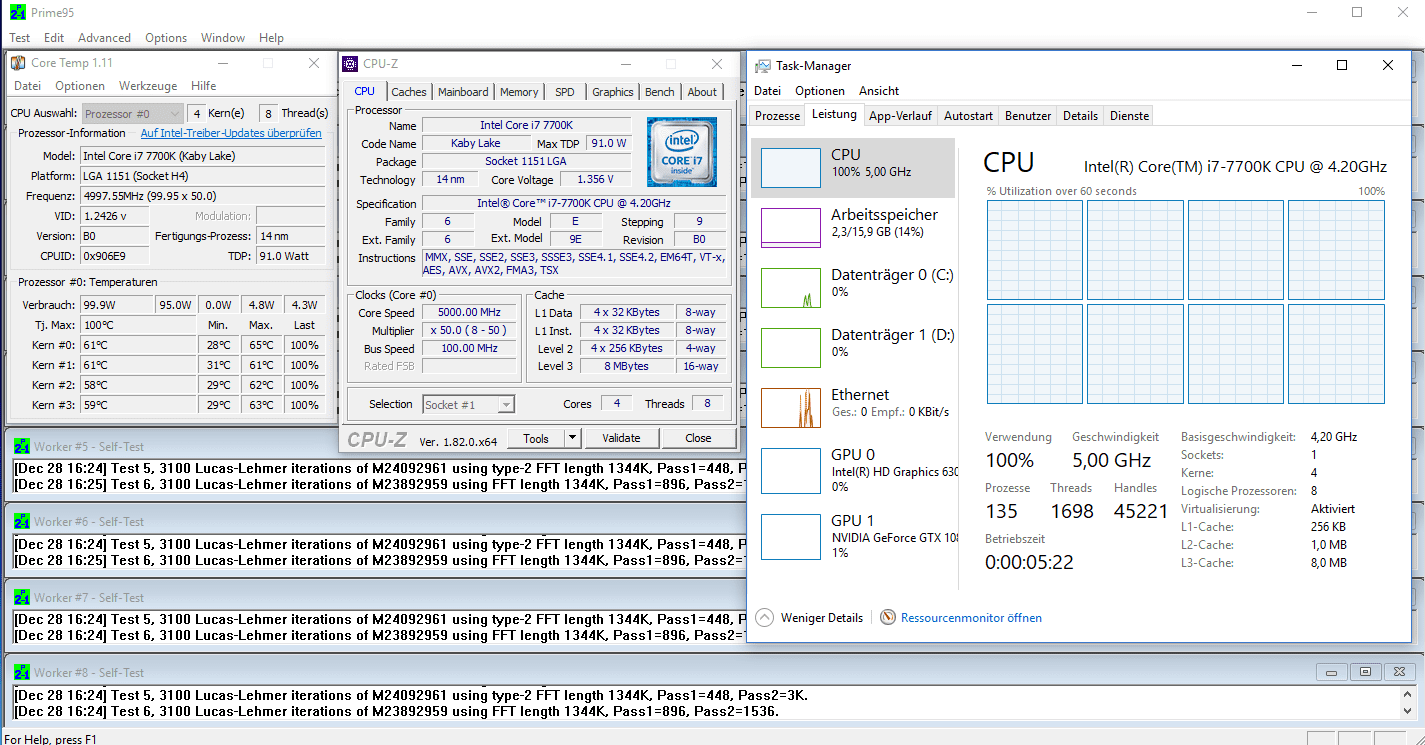The width and height of the screenshot is (1425, 745).
Task: Open the Prozessor #0 CPU selection dropdown
Action: pyautogui.click(x=133, y=113)
